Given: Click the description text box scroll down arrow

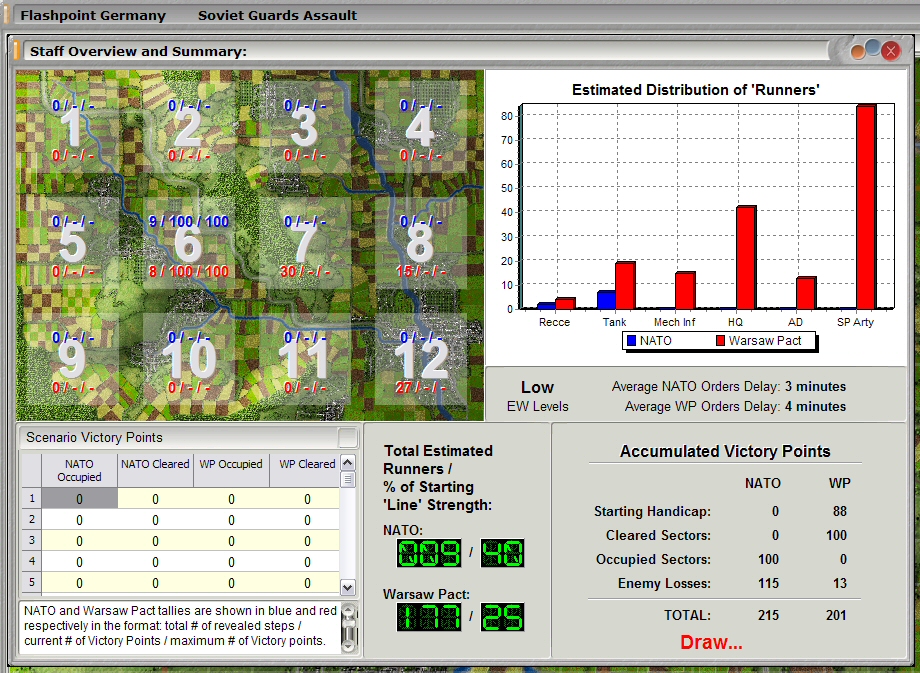Looking at the screenshot, I should (348, 645).
